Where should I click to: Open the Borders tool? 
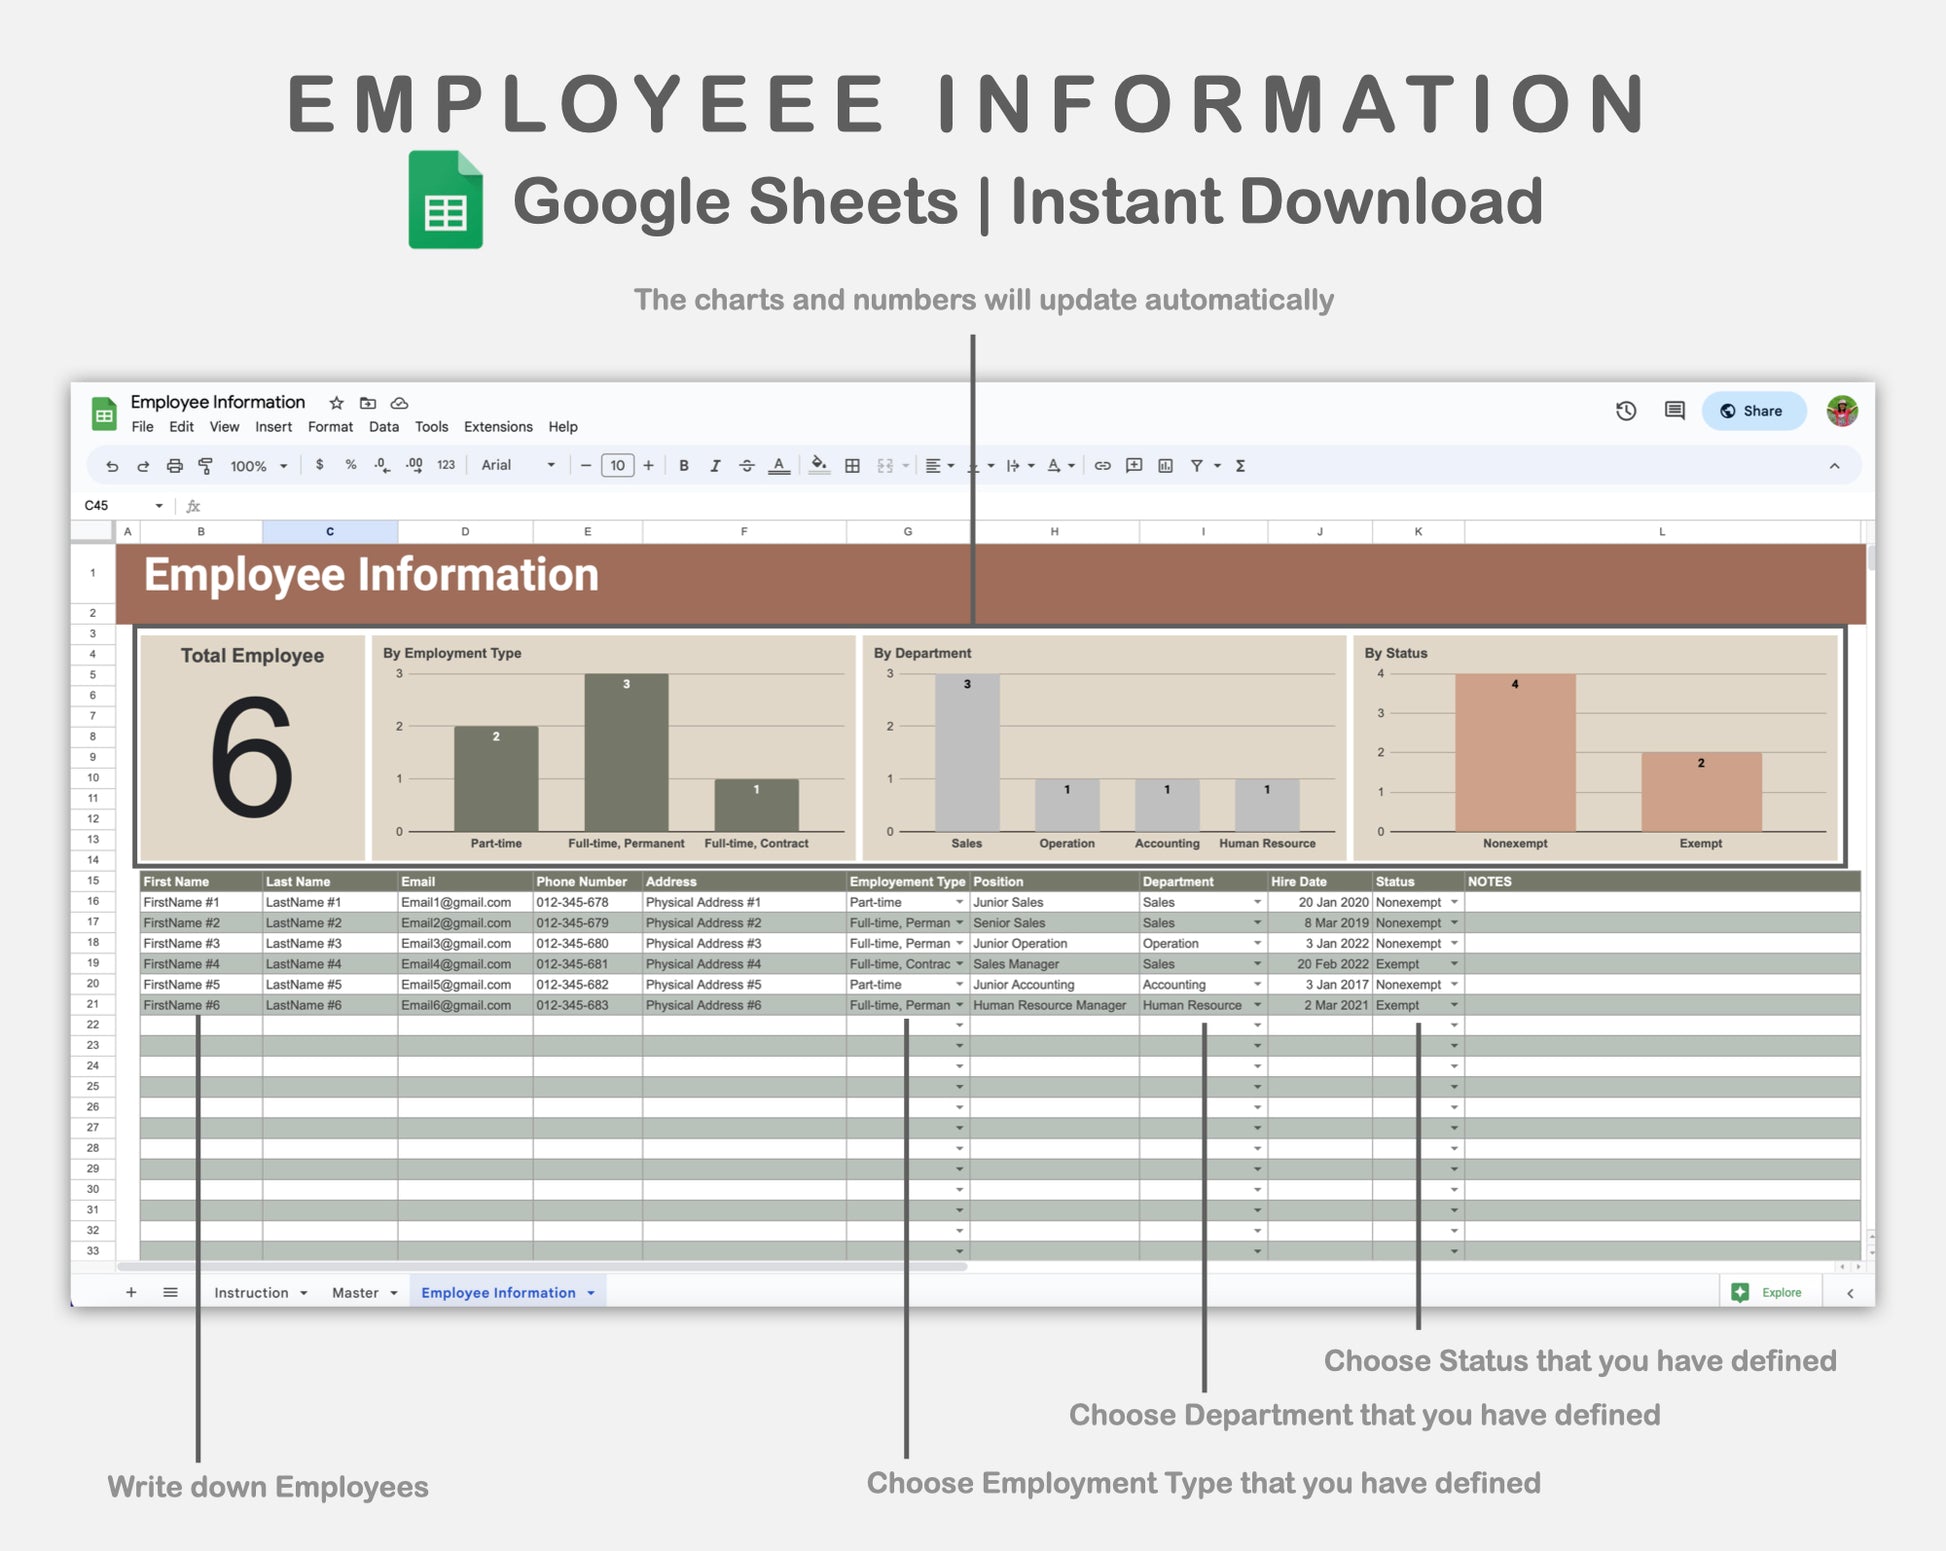click(x=852, y=466)
